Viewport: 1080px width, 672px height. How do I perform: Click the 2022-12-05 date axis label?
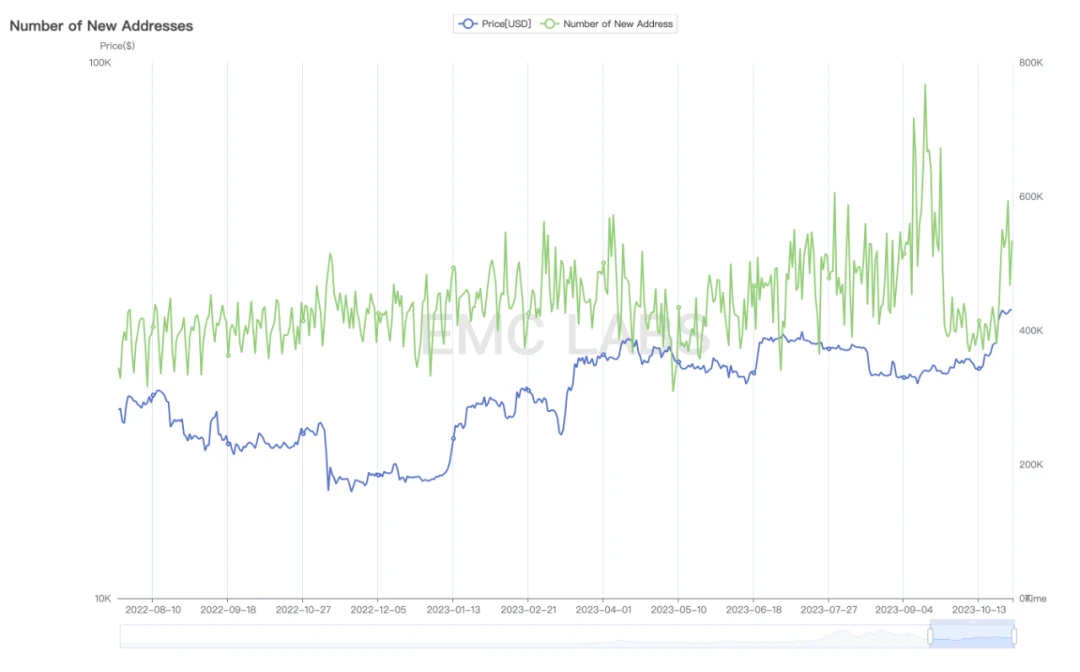tap(378, 608)
